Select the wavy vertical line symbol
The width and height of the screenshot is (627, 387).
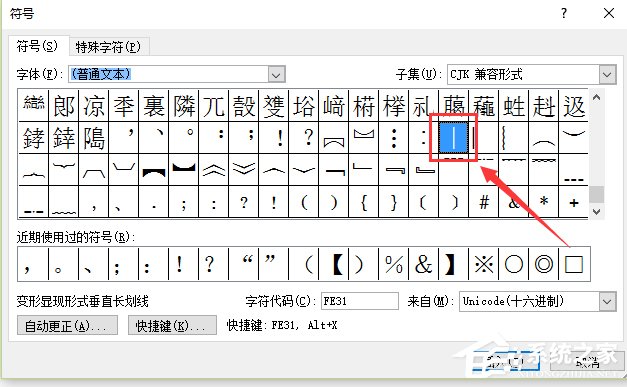(x=513, y=138)
